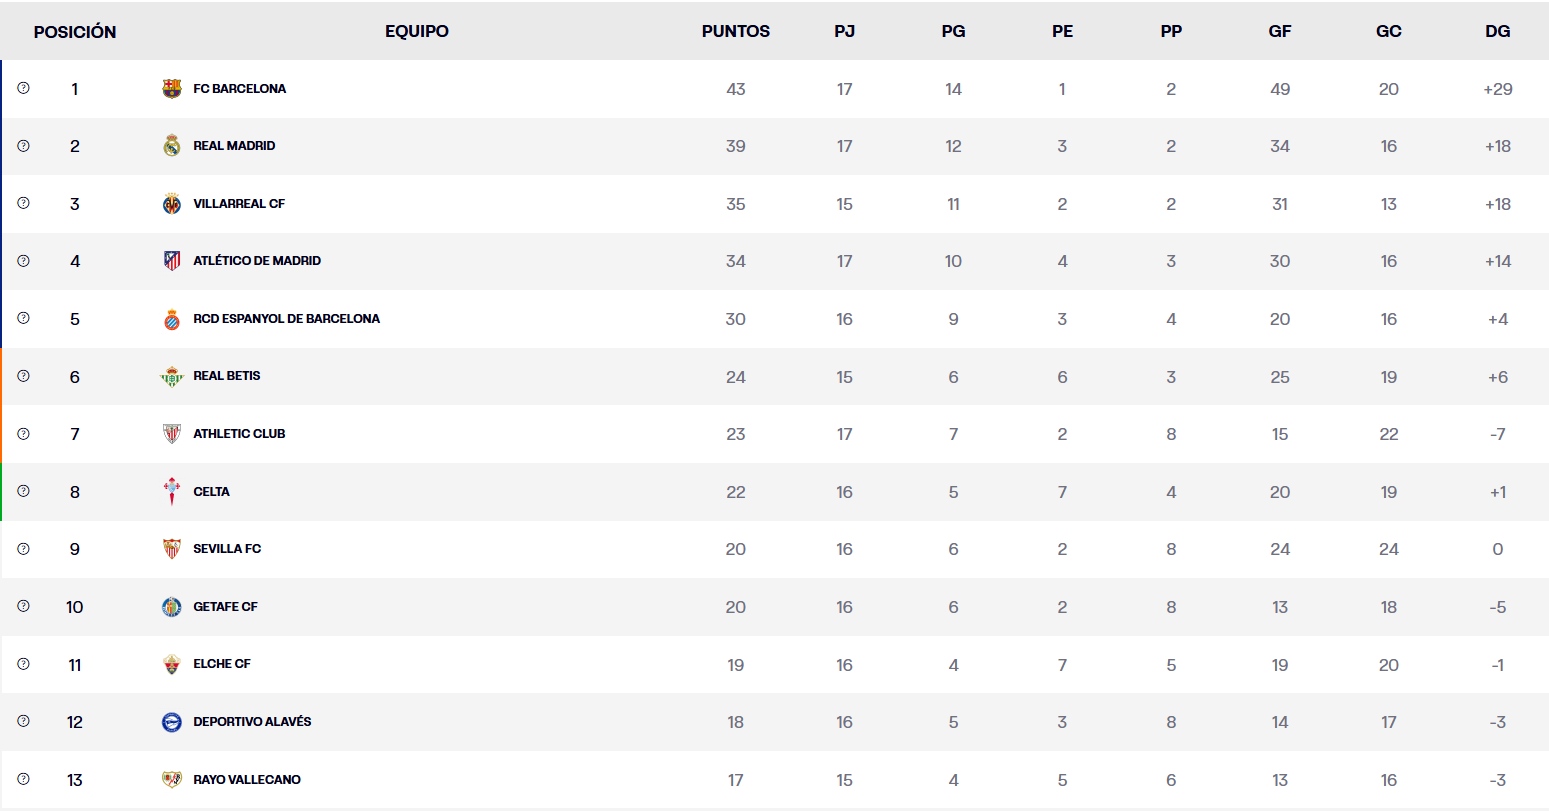Viewport: 1549px width, 811px height.
Task: Click the PUNTOS column header
Action: point(736,31)
